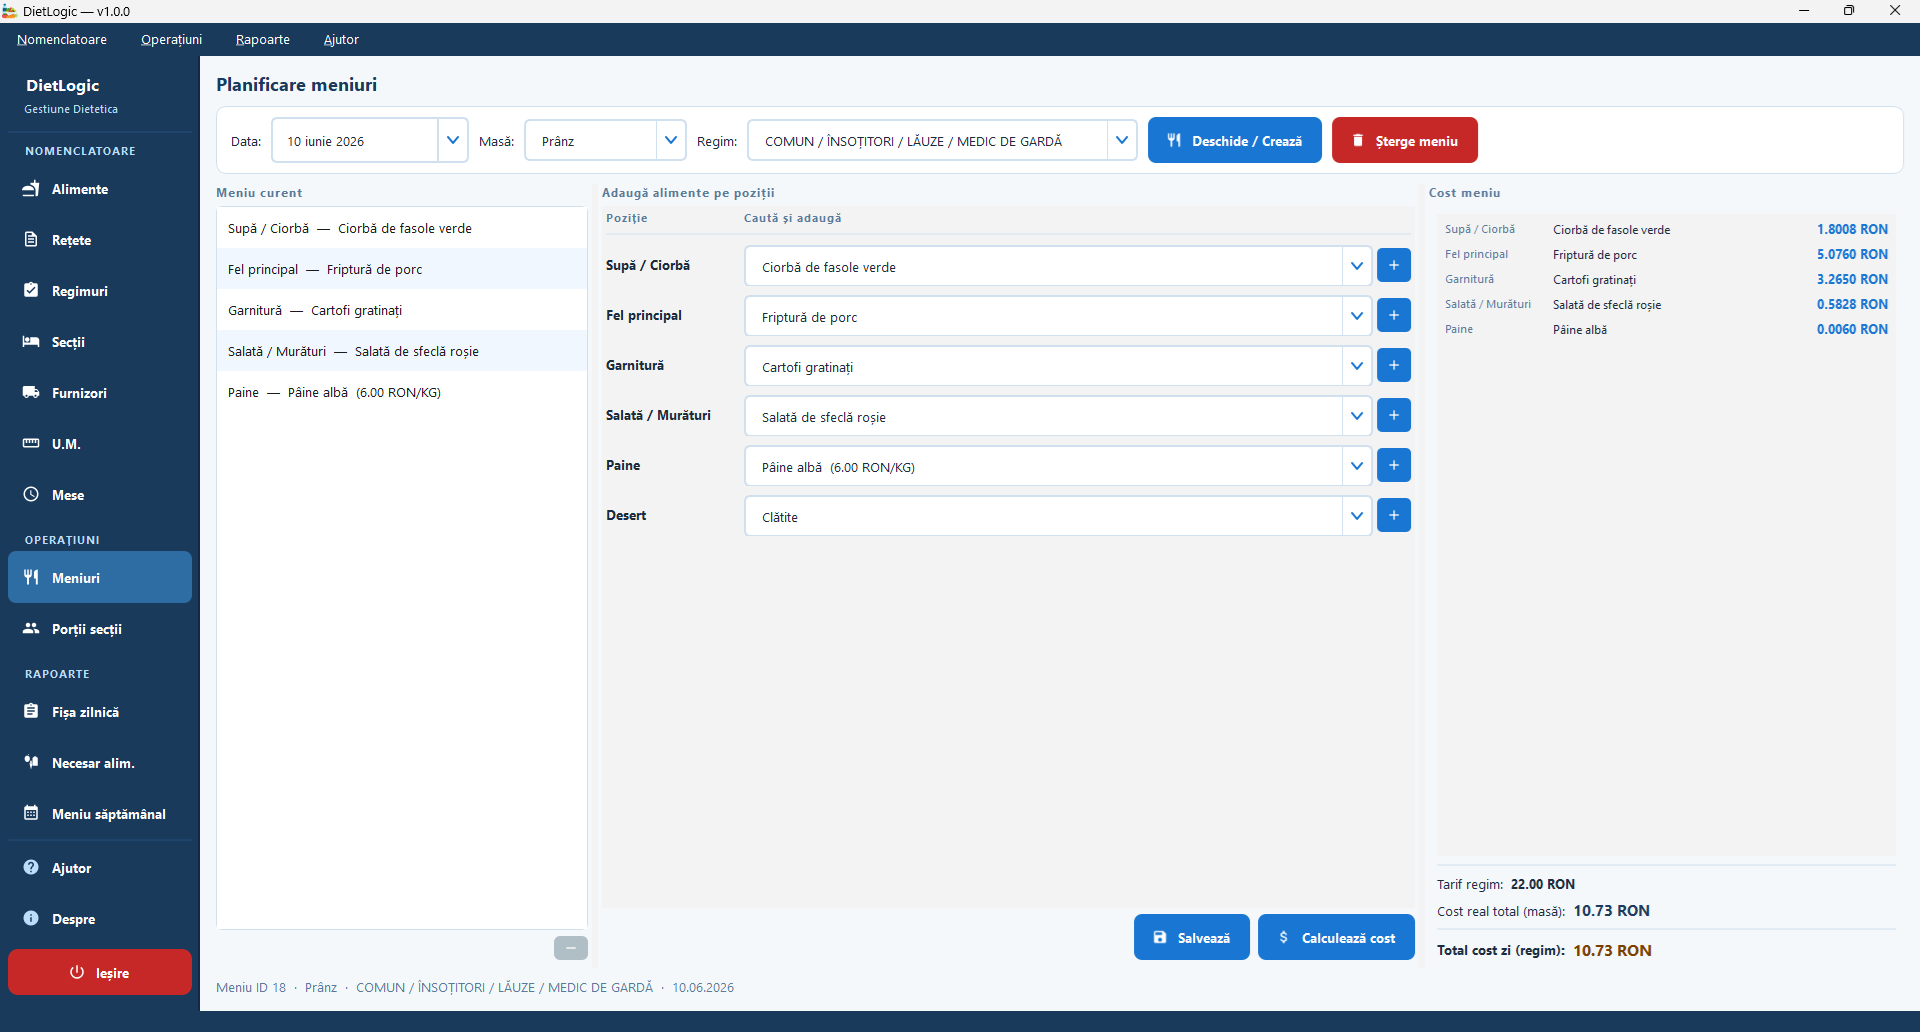Viewport: 1920px width, 1032px height.
Task: Add the Desert item with plus
Action: pyautogui.click(x=1394, y=515)
